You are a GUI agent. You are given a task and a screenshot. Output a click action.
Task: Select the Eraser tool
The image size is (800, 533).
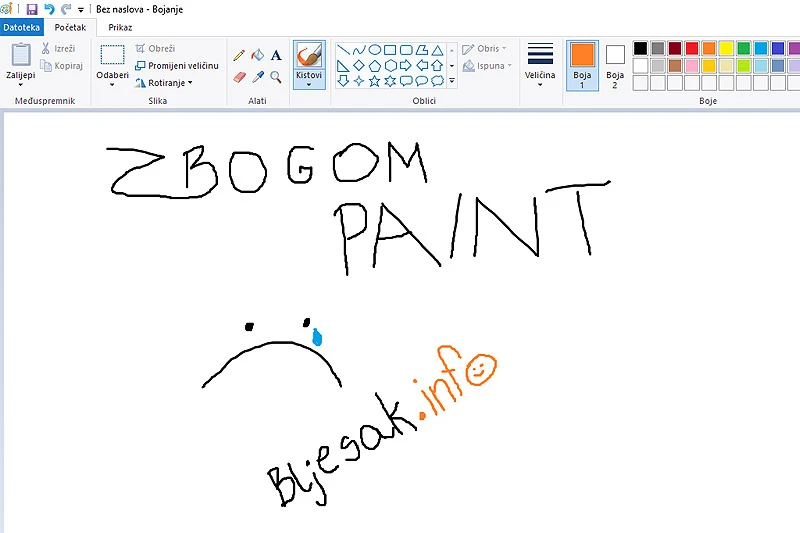coord(239,77)
